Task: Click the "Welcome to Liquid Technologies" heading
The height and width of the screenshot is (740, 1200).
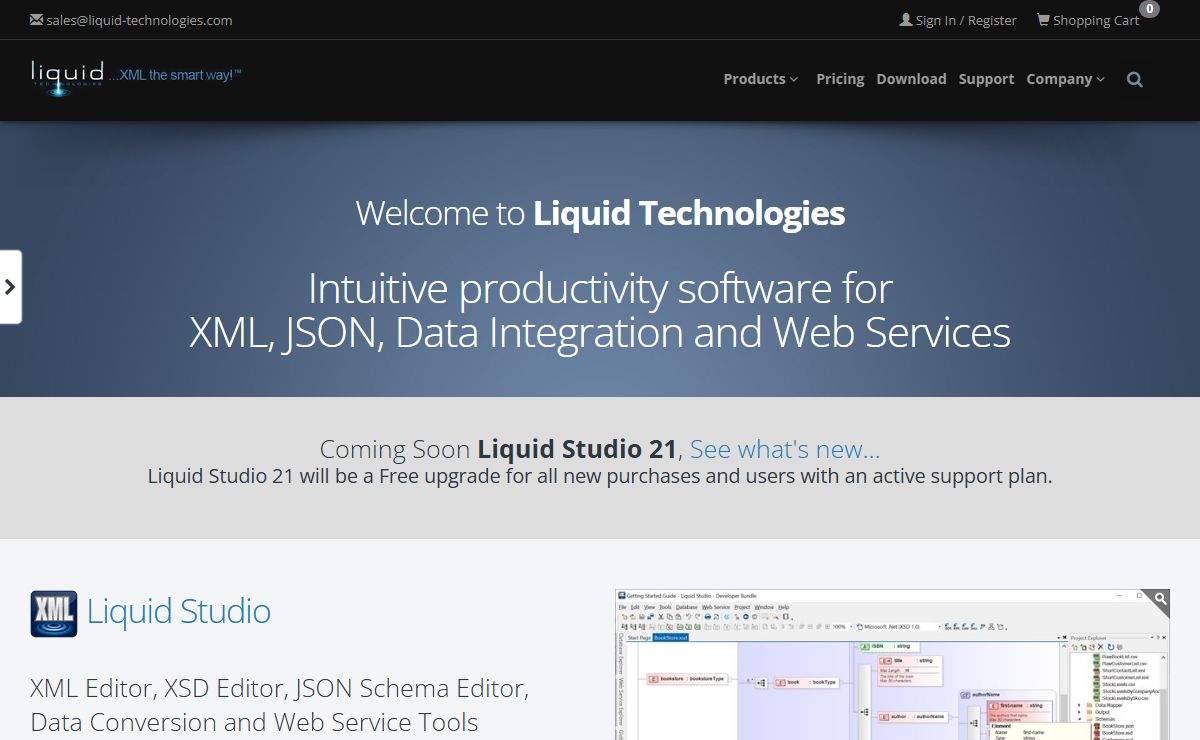Action: [x=600, y=213]
